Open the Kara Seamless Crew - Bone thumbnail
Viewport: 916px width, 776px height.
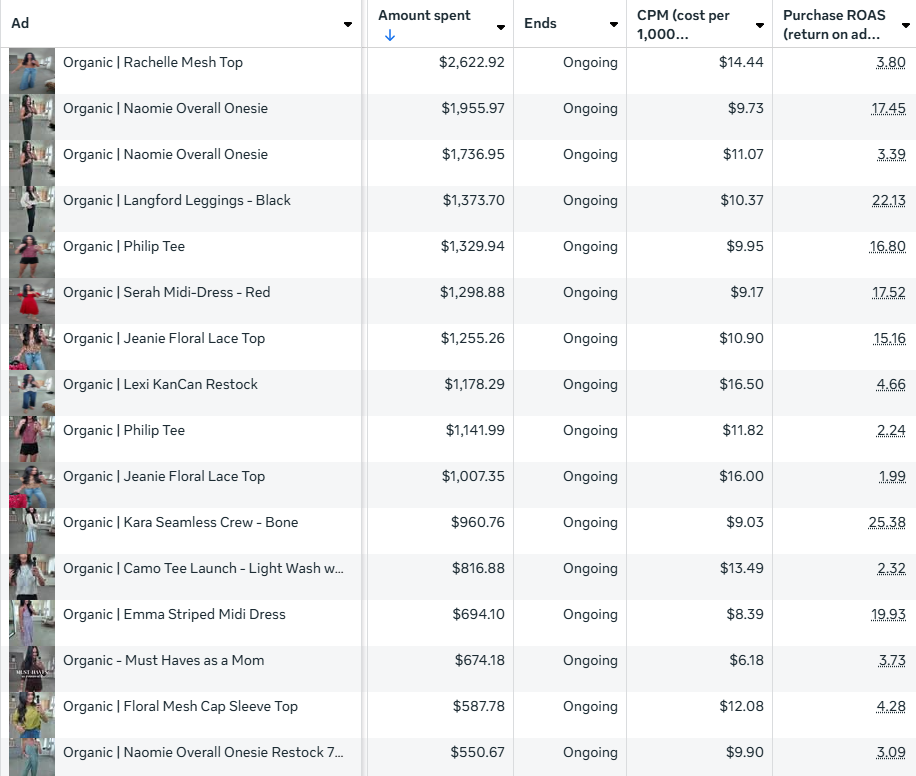[x=32, y=531]
